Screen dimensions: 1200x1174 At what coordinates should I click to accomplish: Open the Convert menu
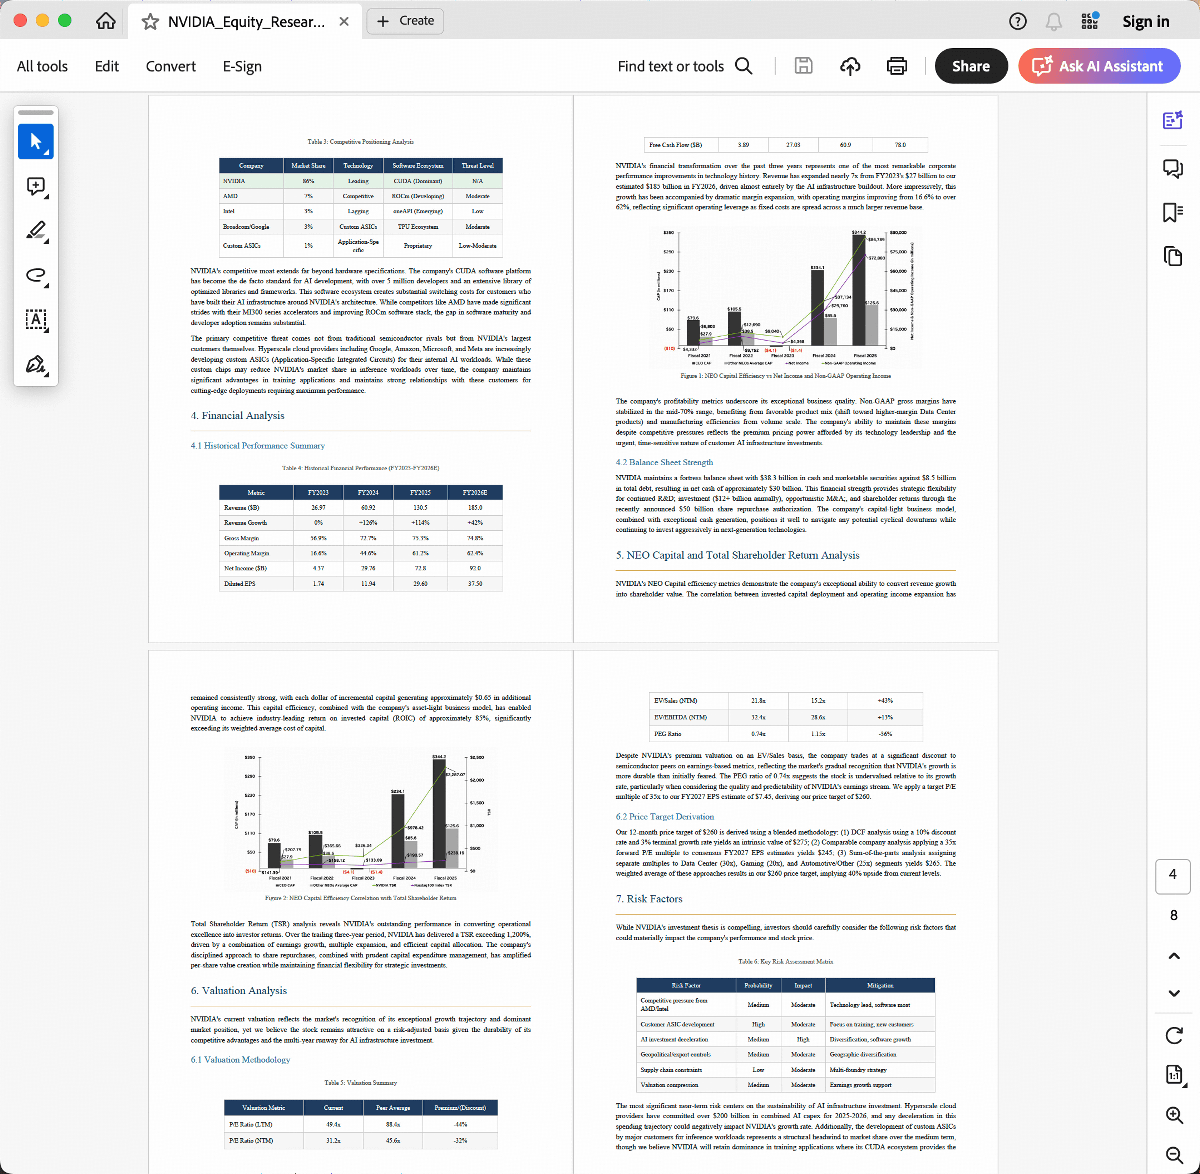[171, 66]
